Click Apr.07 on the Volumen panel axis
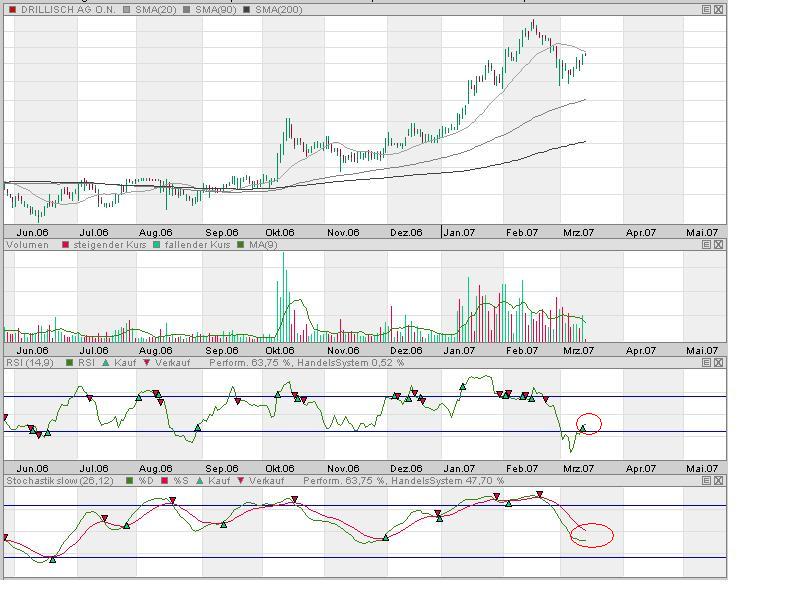 (x=641, y=351)
